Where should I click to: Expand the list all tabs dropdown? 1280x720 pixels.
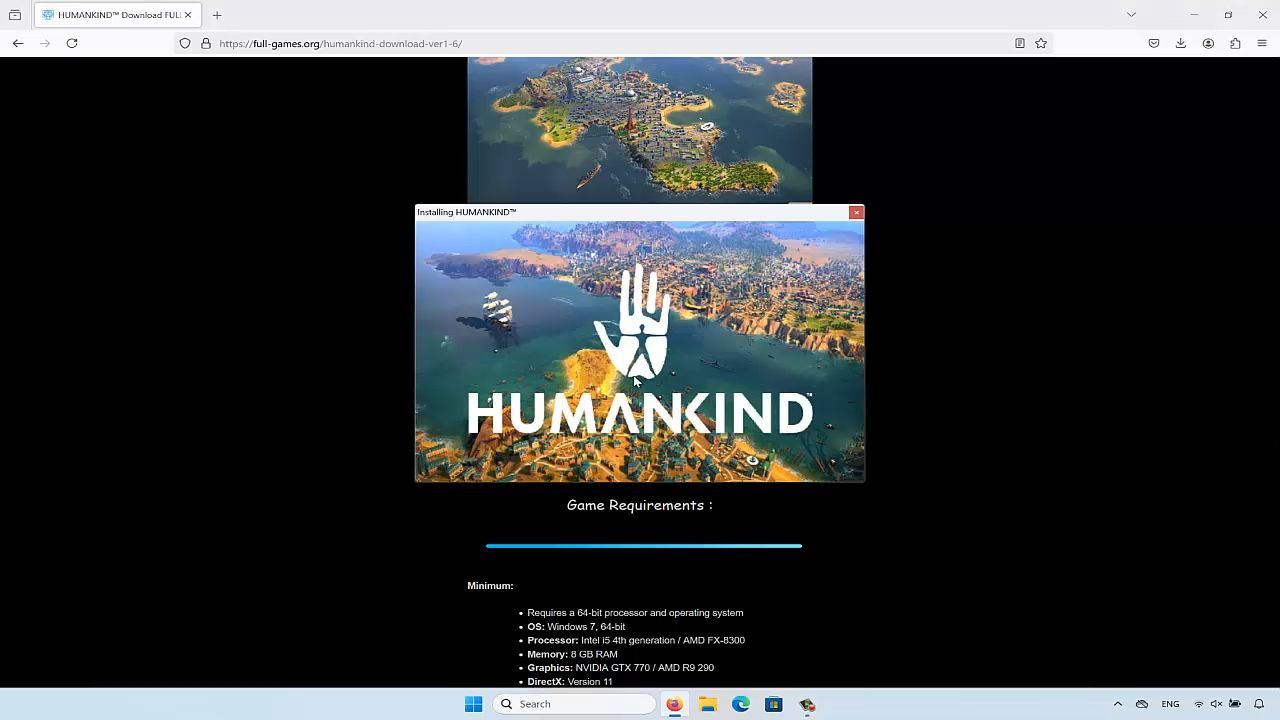[1131, 15]
